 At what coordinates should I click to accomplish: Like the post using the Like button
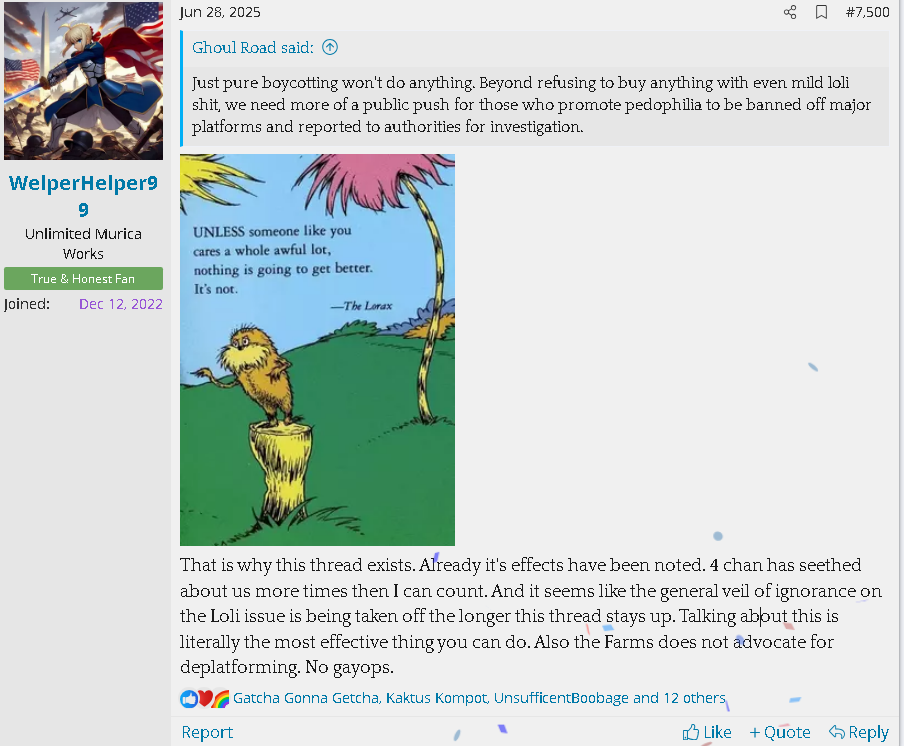tap(707, 732)
